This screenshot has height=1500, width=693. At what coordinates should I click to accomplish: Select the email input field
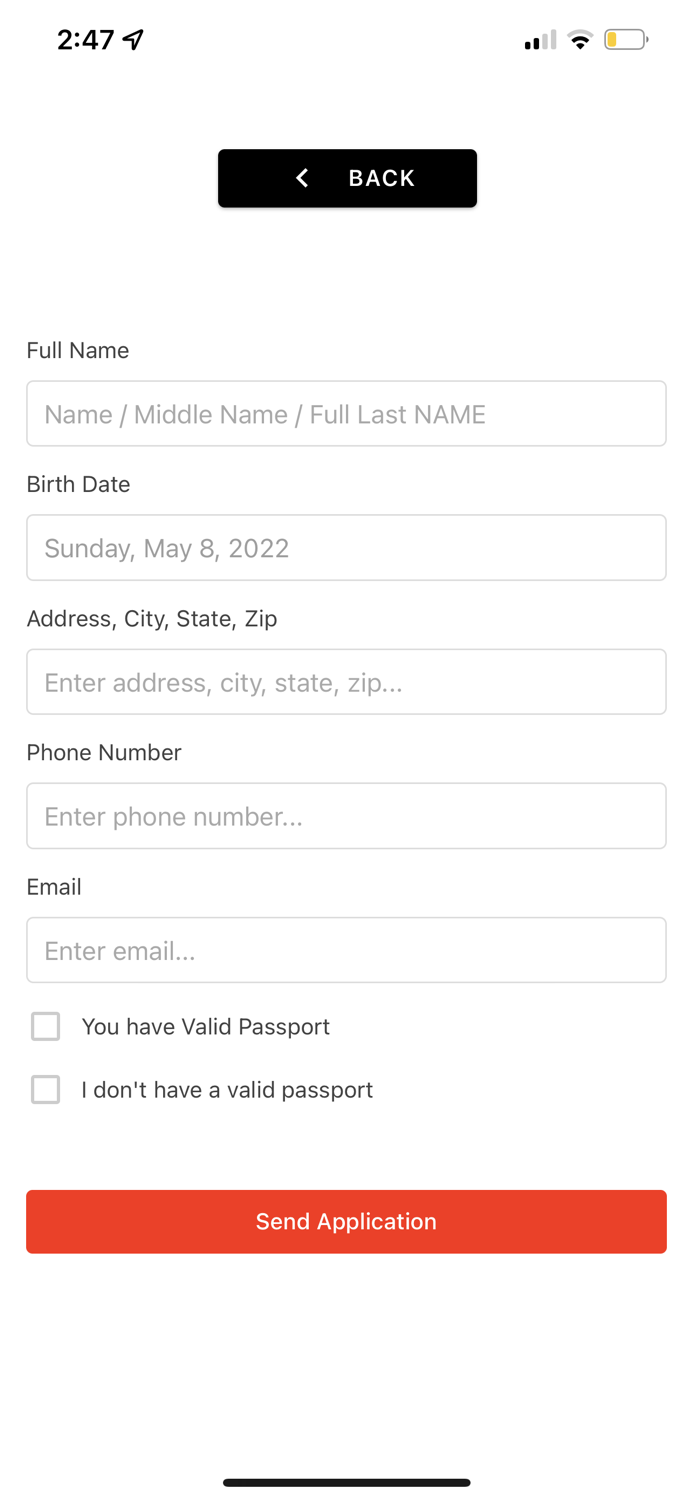pyautogui.click(x=346, y=950)
